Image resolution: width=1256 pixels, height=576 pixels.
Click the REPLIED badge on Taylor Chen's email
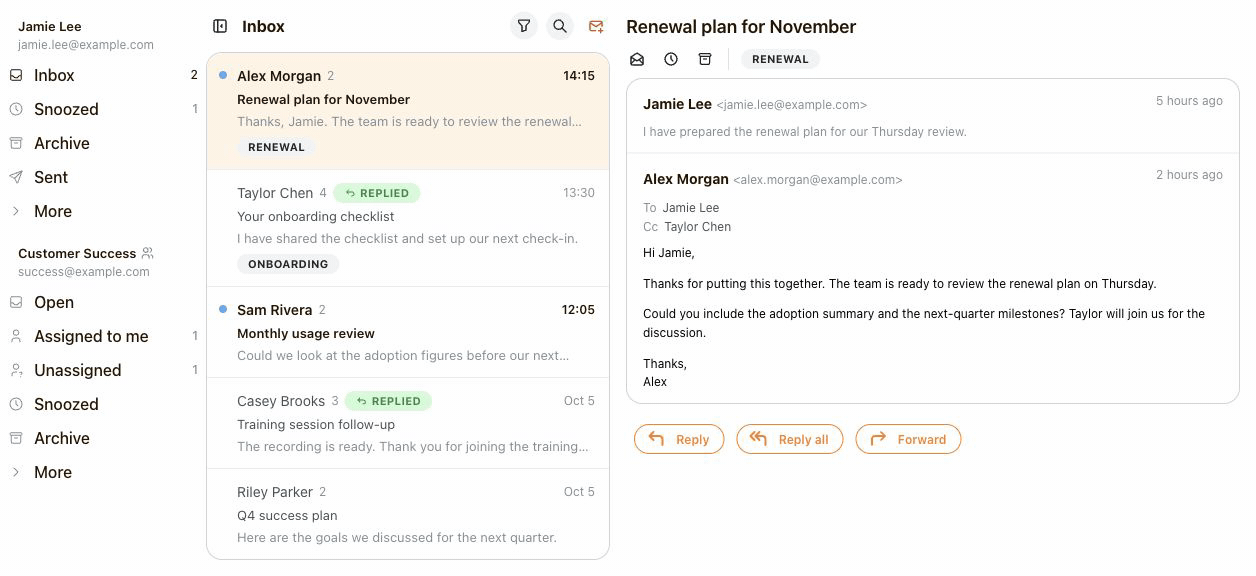point(377,193)
